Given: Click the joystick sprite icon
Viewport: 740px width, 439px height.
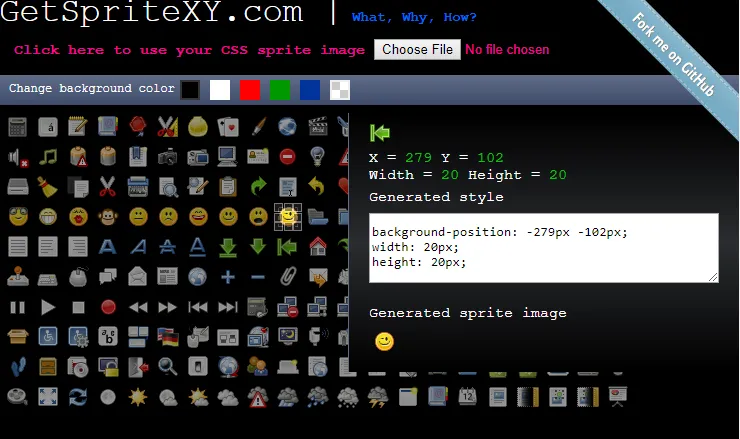Looking at the screenshot, I should (17, 277).
